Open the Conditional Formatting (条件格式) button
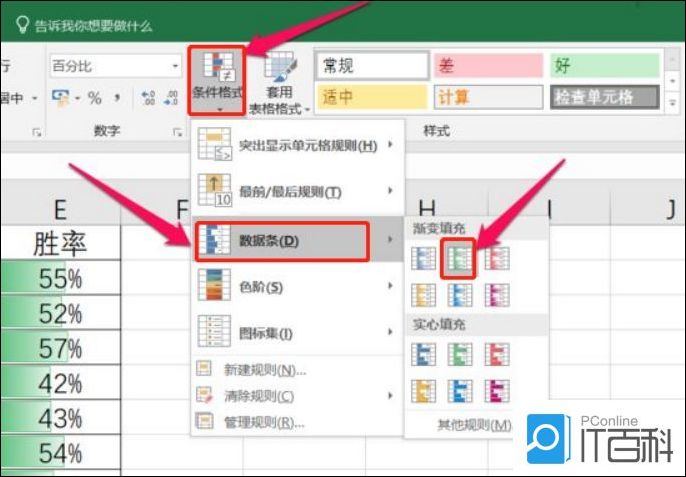The image size is (686, 477). 217,80
